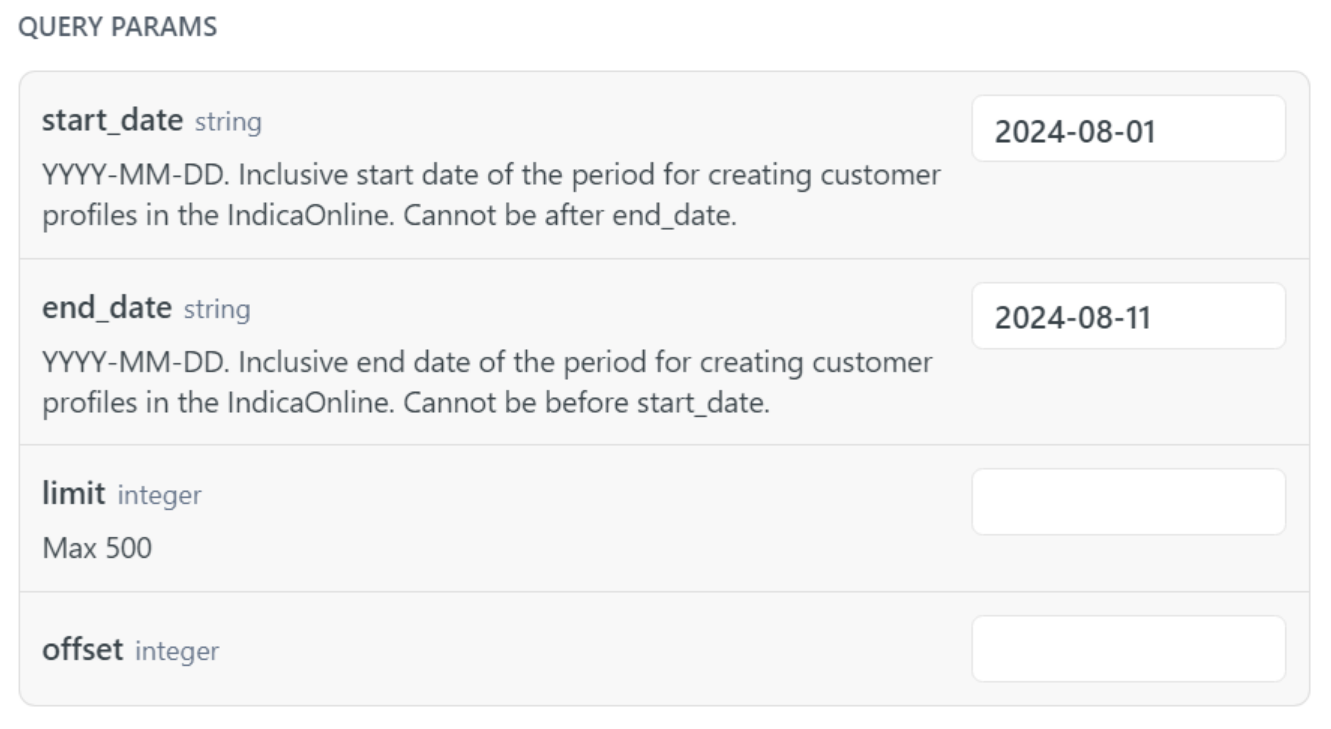Focus the empty limit input box

(1127, 502)
